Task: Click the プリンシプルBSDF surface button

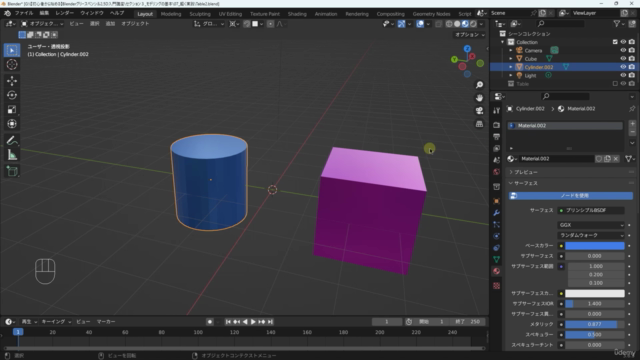Action: pyautogui.click(x=591, y=210)
